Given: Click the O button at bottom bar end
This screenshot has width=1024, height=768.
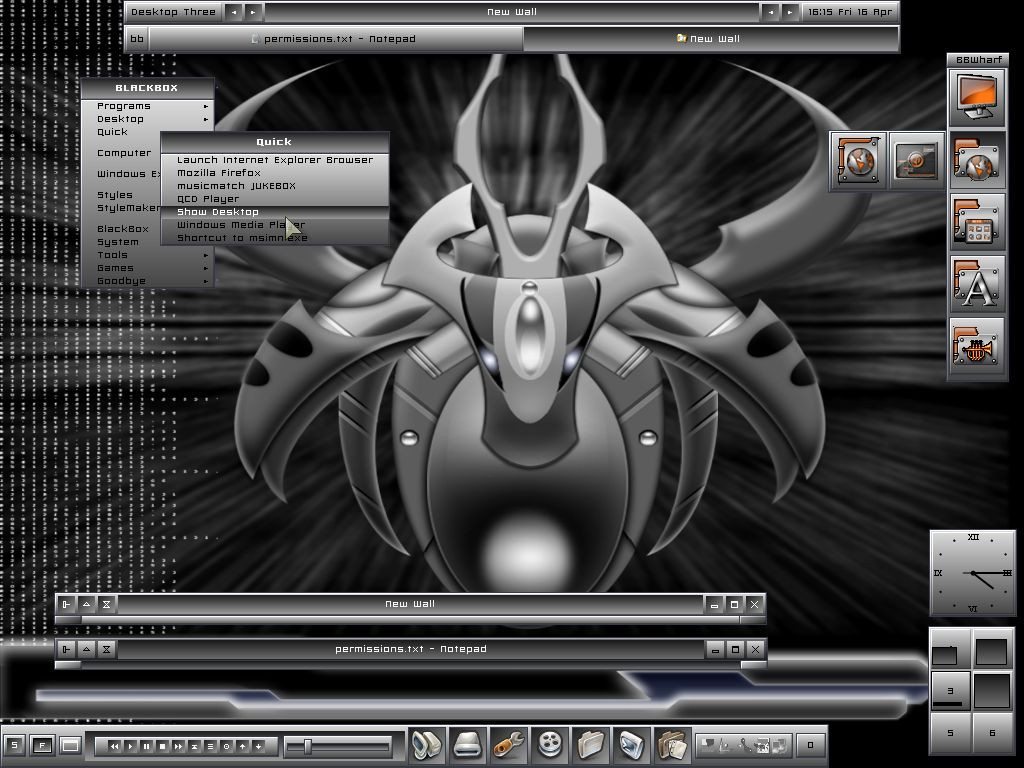Looking at the screenshot, I should pyautogui.click(x=810, y=745).
